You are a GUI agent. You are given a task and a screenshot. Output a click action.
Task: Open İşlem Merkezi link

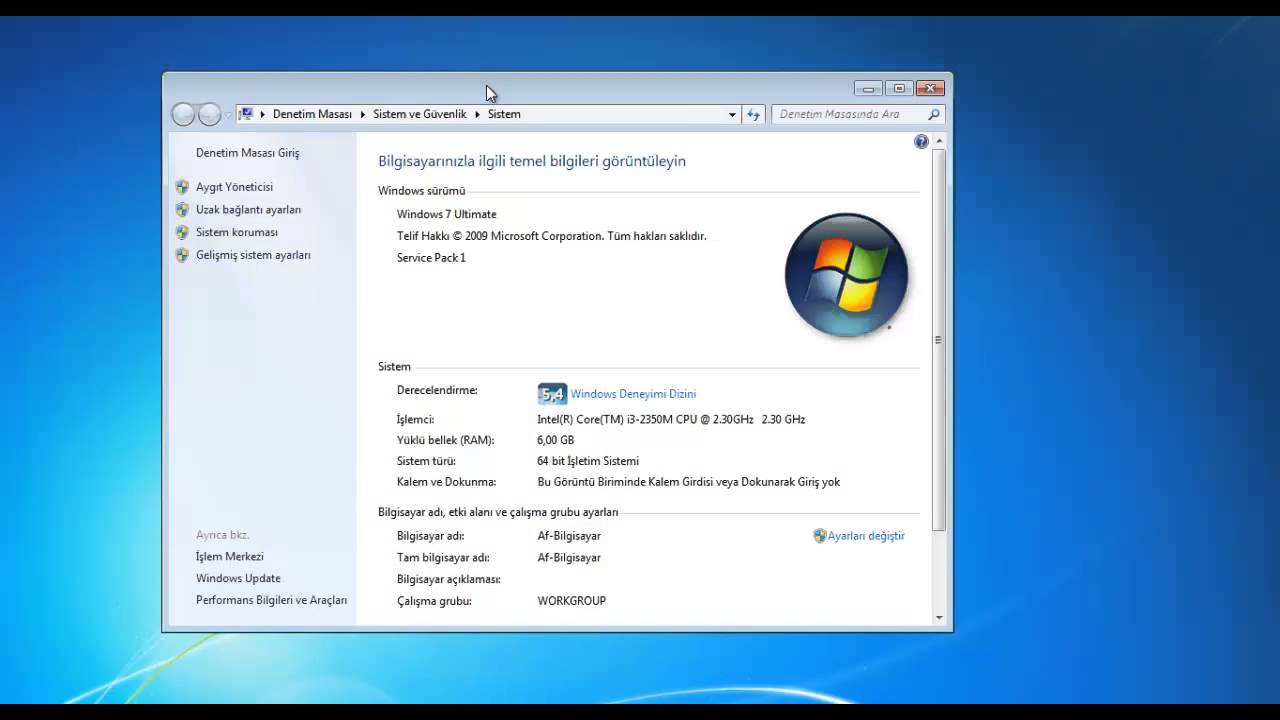[230, 556]
